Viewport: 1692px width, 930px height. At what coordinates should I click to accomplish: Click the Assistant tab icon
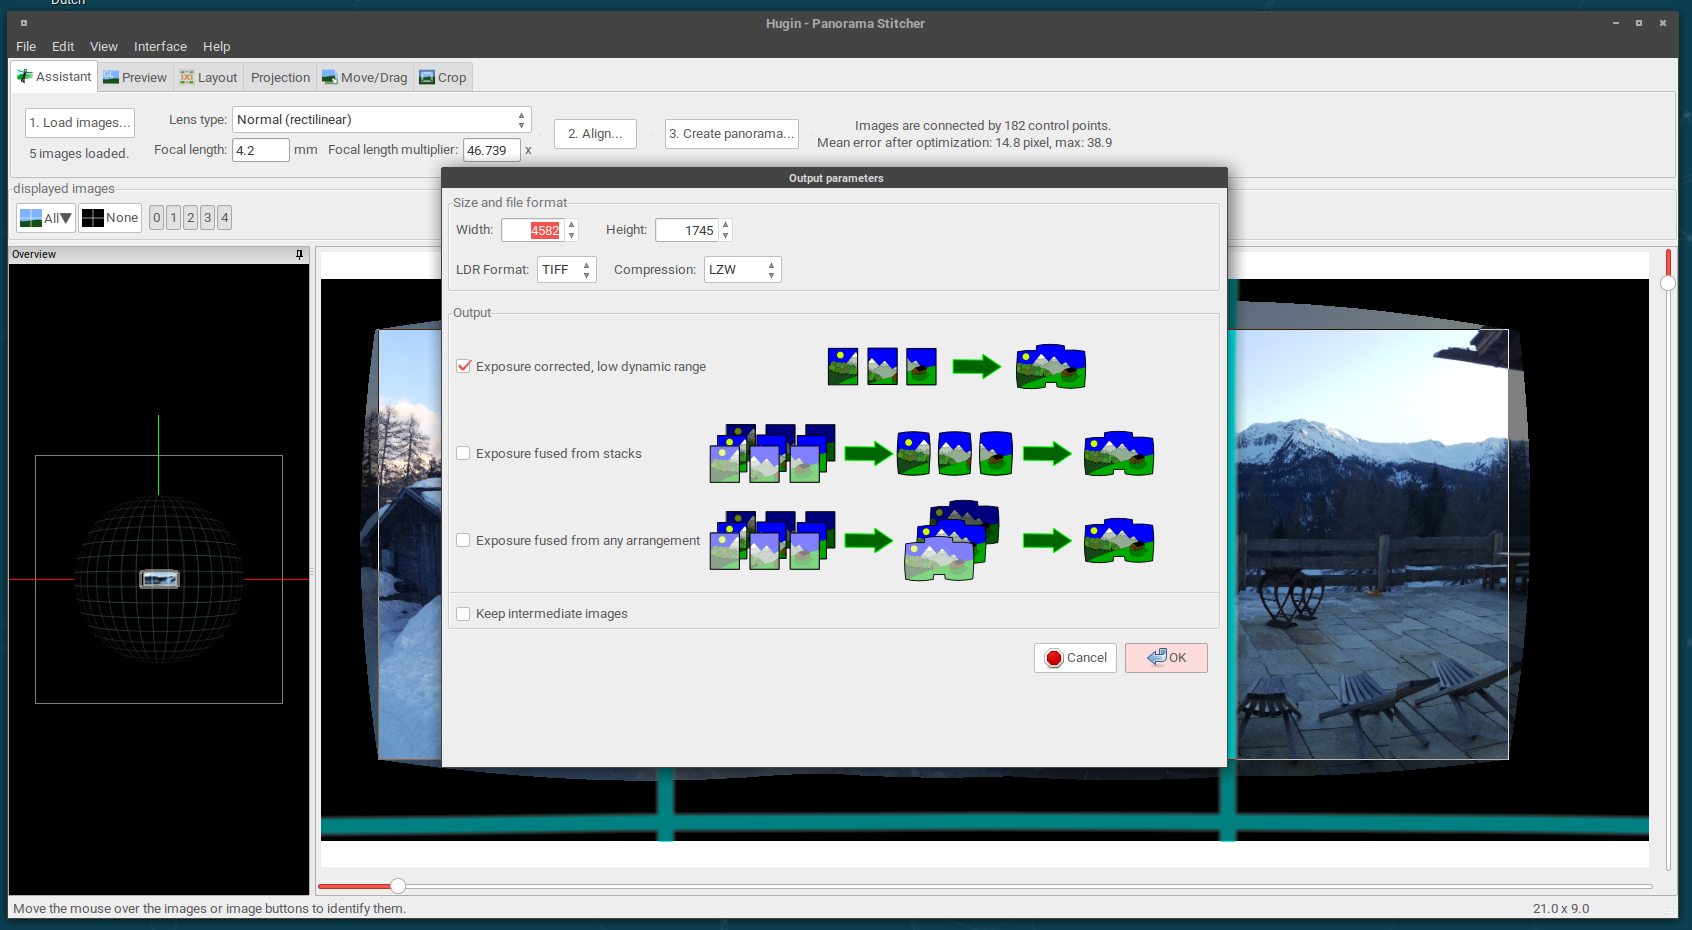click(x=25, y=77)
